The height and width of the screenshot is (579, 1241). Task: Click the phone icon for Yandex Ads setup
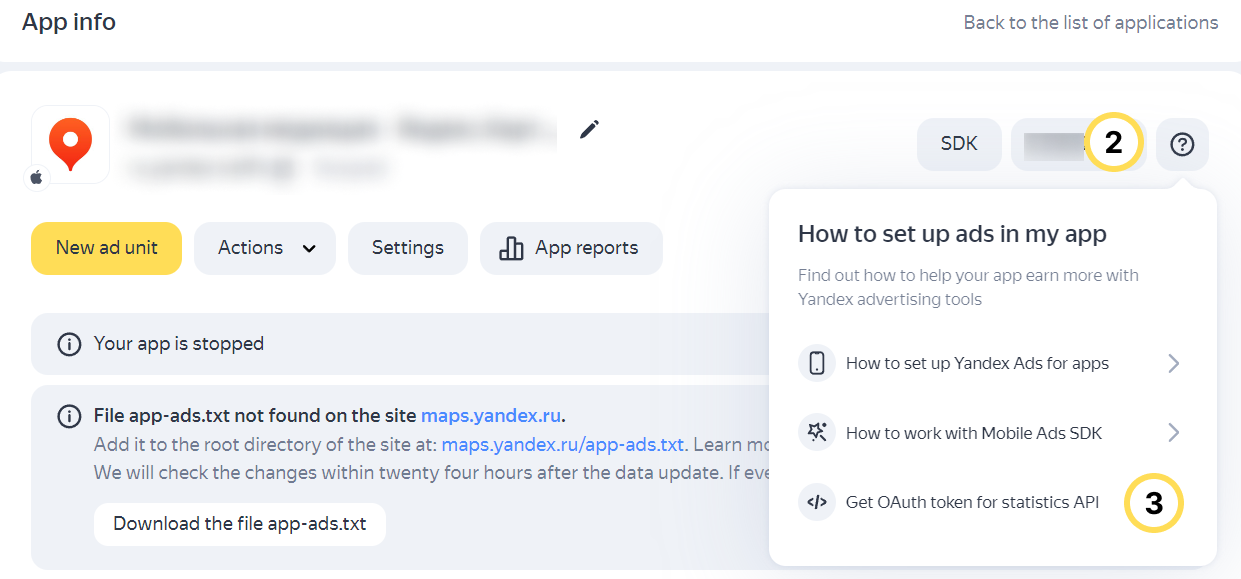coord(817,363)
